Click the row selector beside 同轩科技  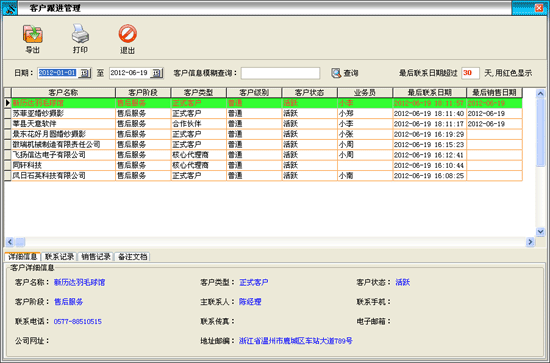(8, 165)
